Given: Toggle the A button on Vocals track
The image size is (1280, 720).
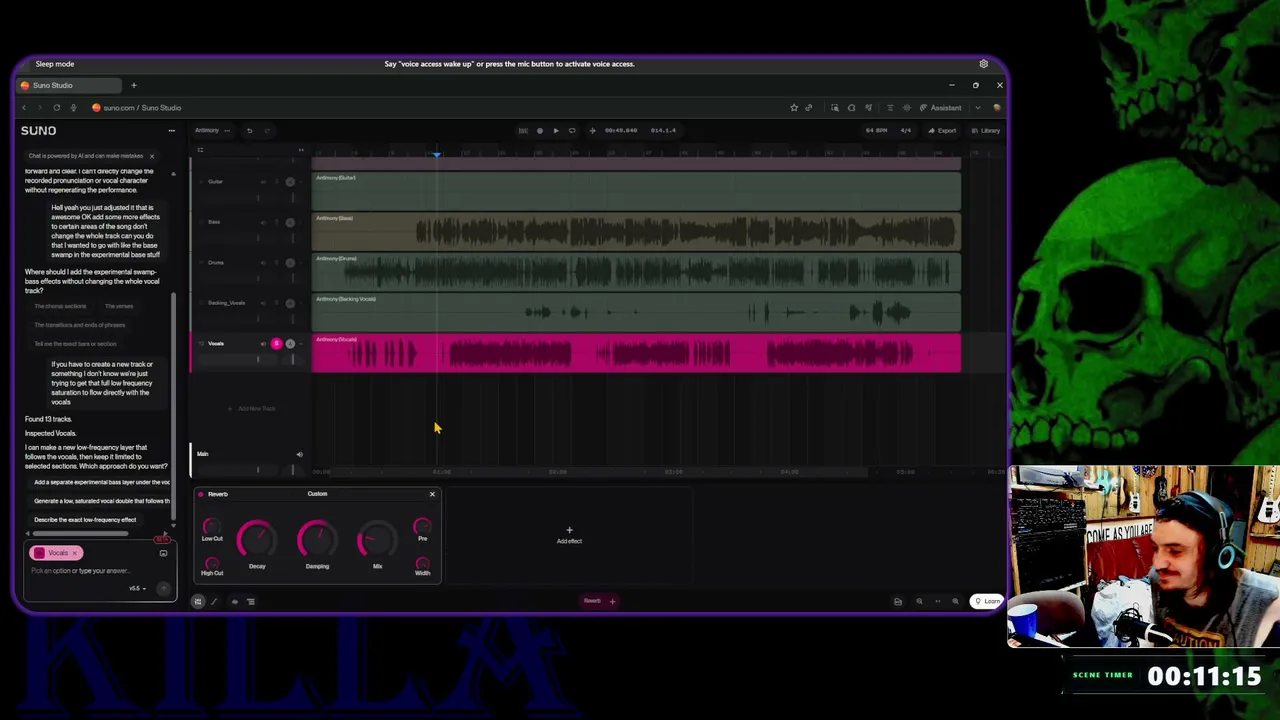Looking at the screenshot, I should (290, 344).
